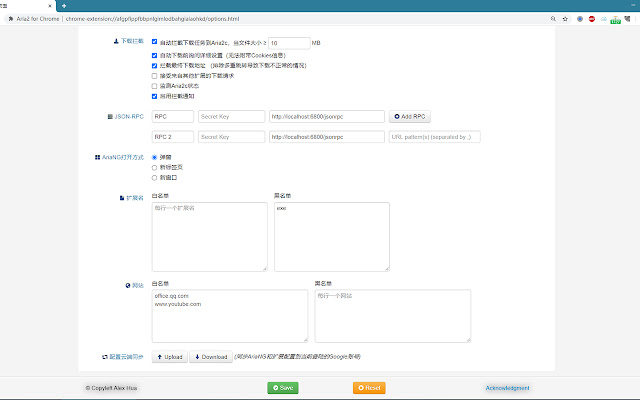
Task: Click office.qq.com in website whitelist
Action: (x=171, y=296)
